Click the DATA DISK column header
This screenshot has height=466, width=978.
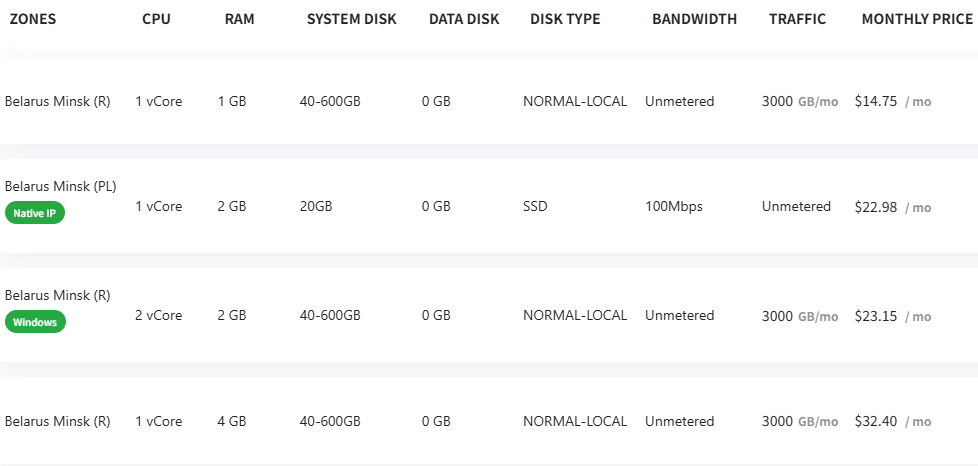click(x=464, y=19)
